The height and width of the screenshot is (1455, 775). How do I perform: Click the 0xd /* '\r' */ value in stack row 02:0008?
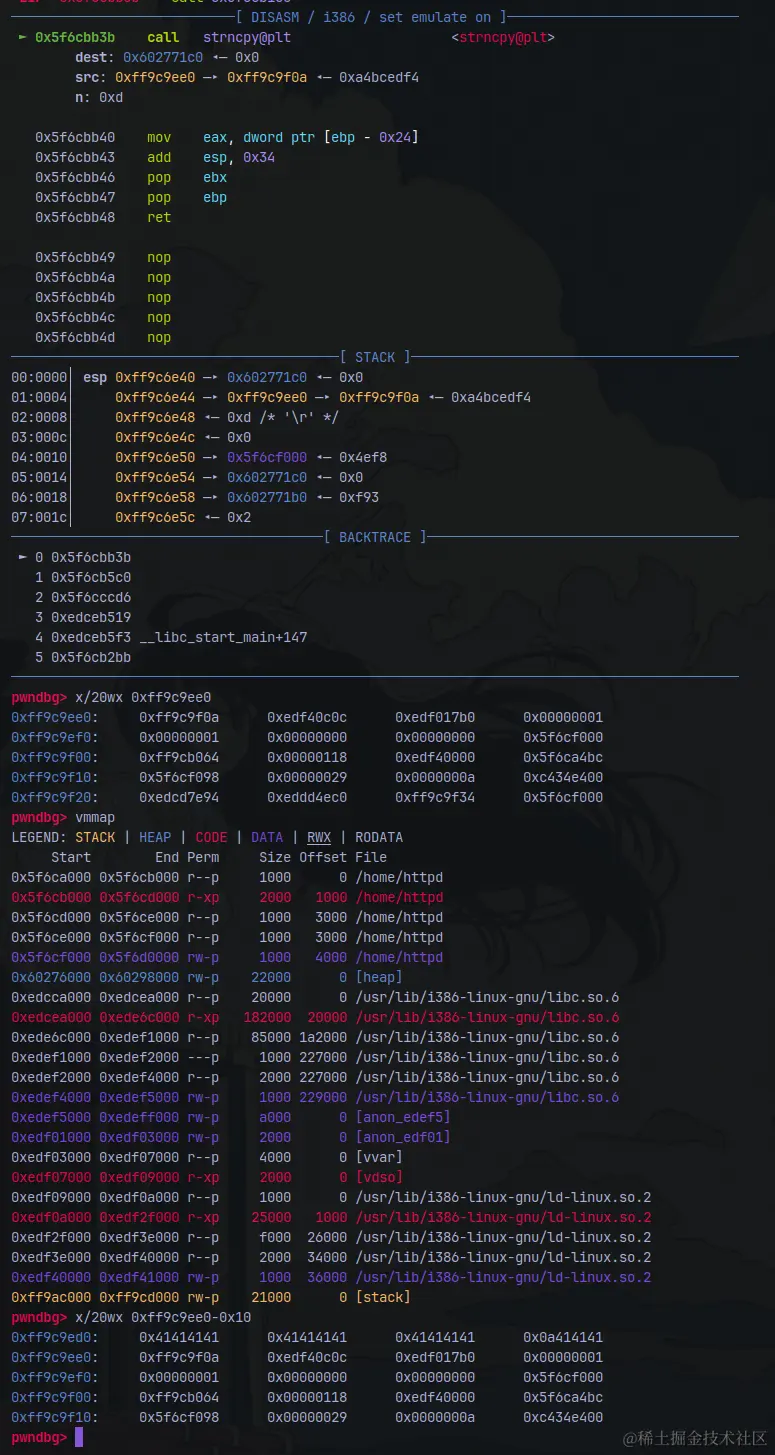271,417
